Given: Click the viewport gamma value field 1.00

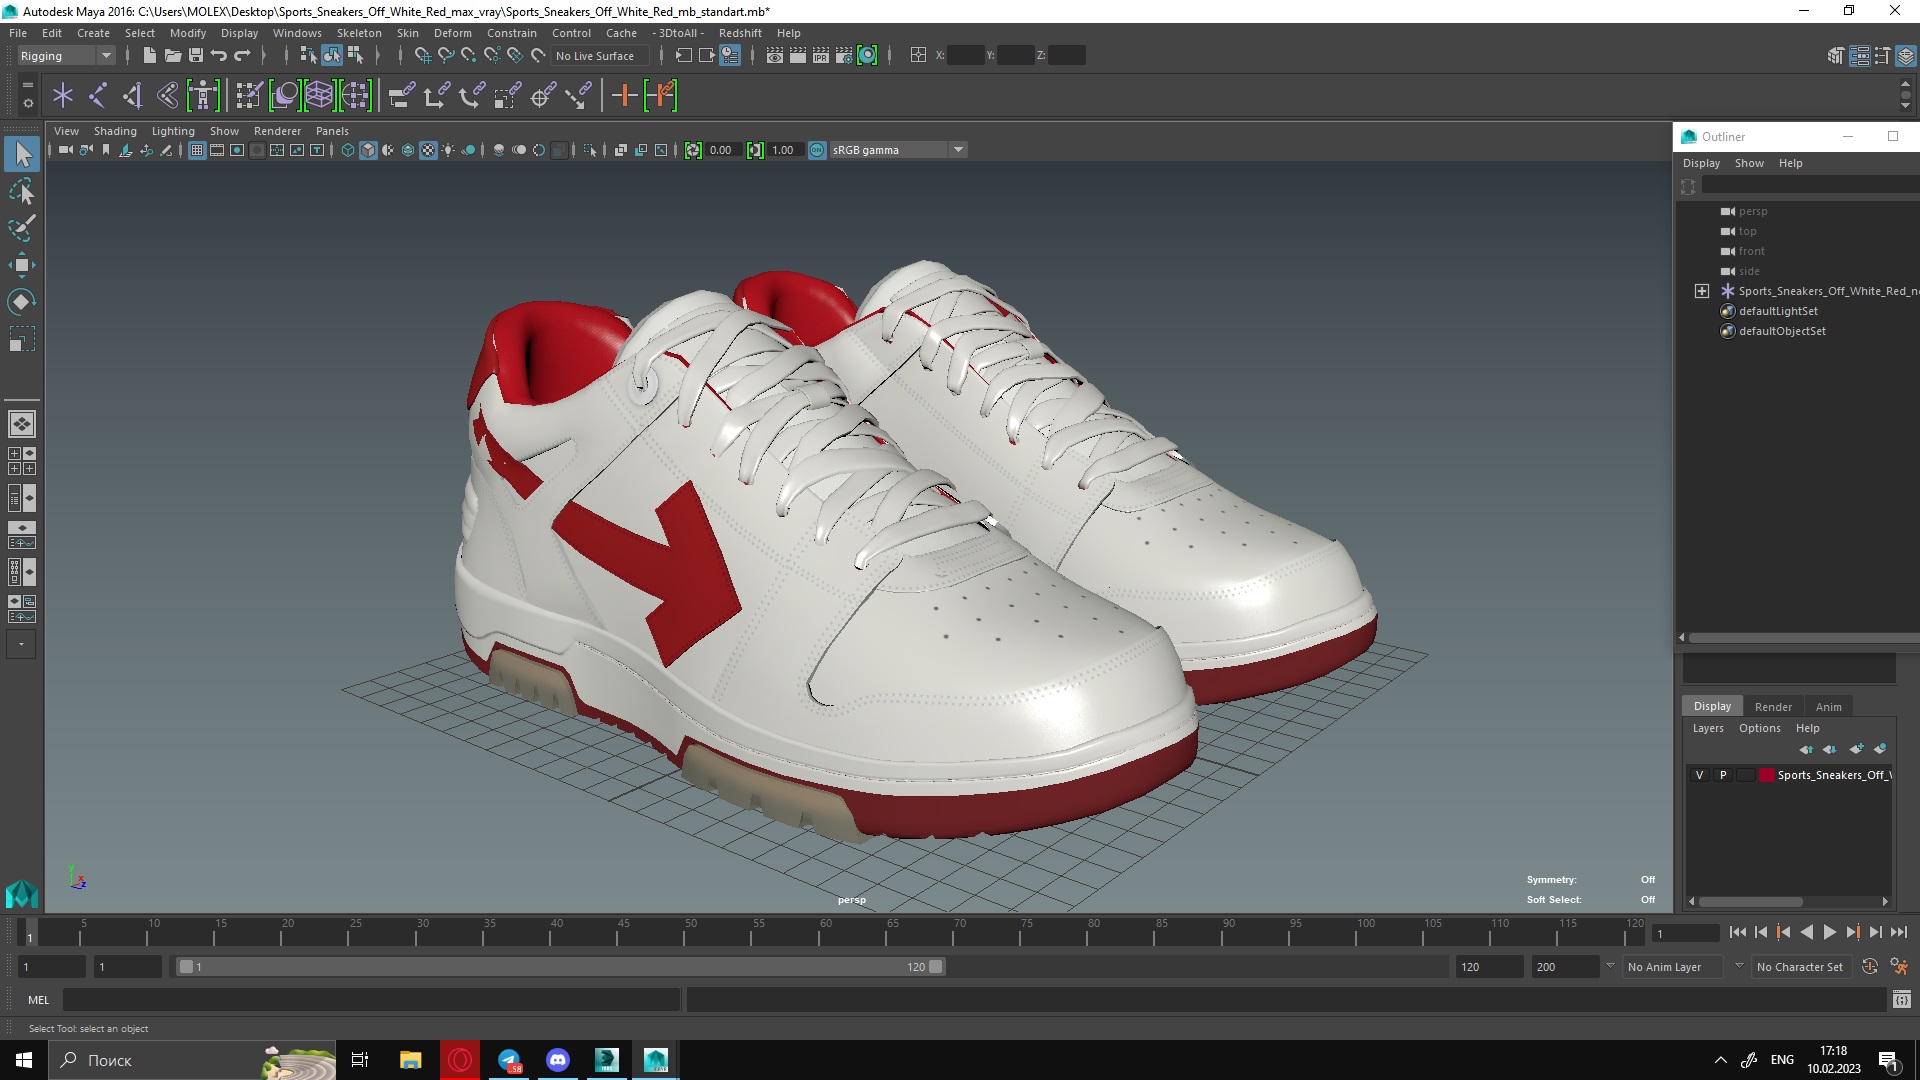Looking at the screenshot, I should 784,150.
